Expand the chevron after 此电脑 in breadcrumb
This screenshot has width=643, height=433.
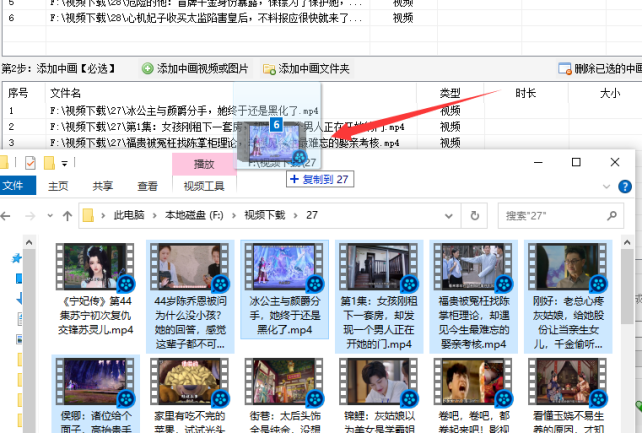pos(155,216)
